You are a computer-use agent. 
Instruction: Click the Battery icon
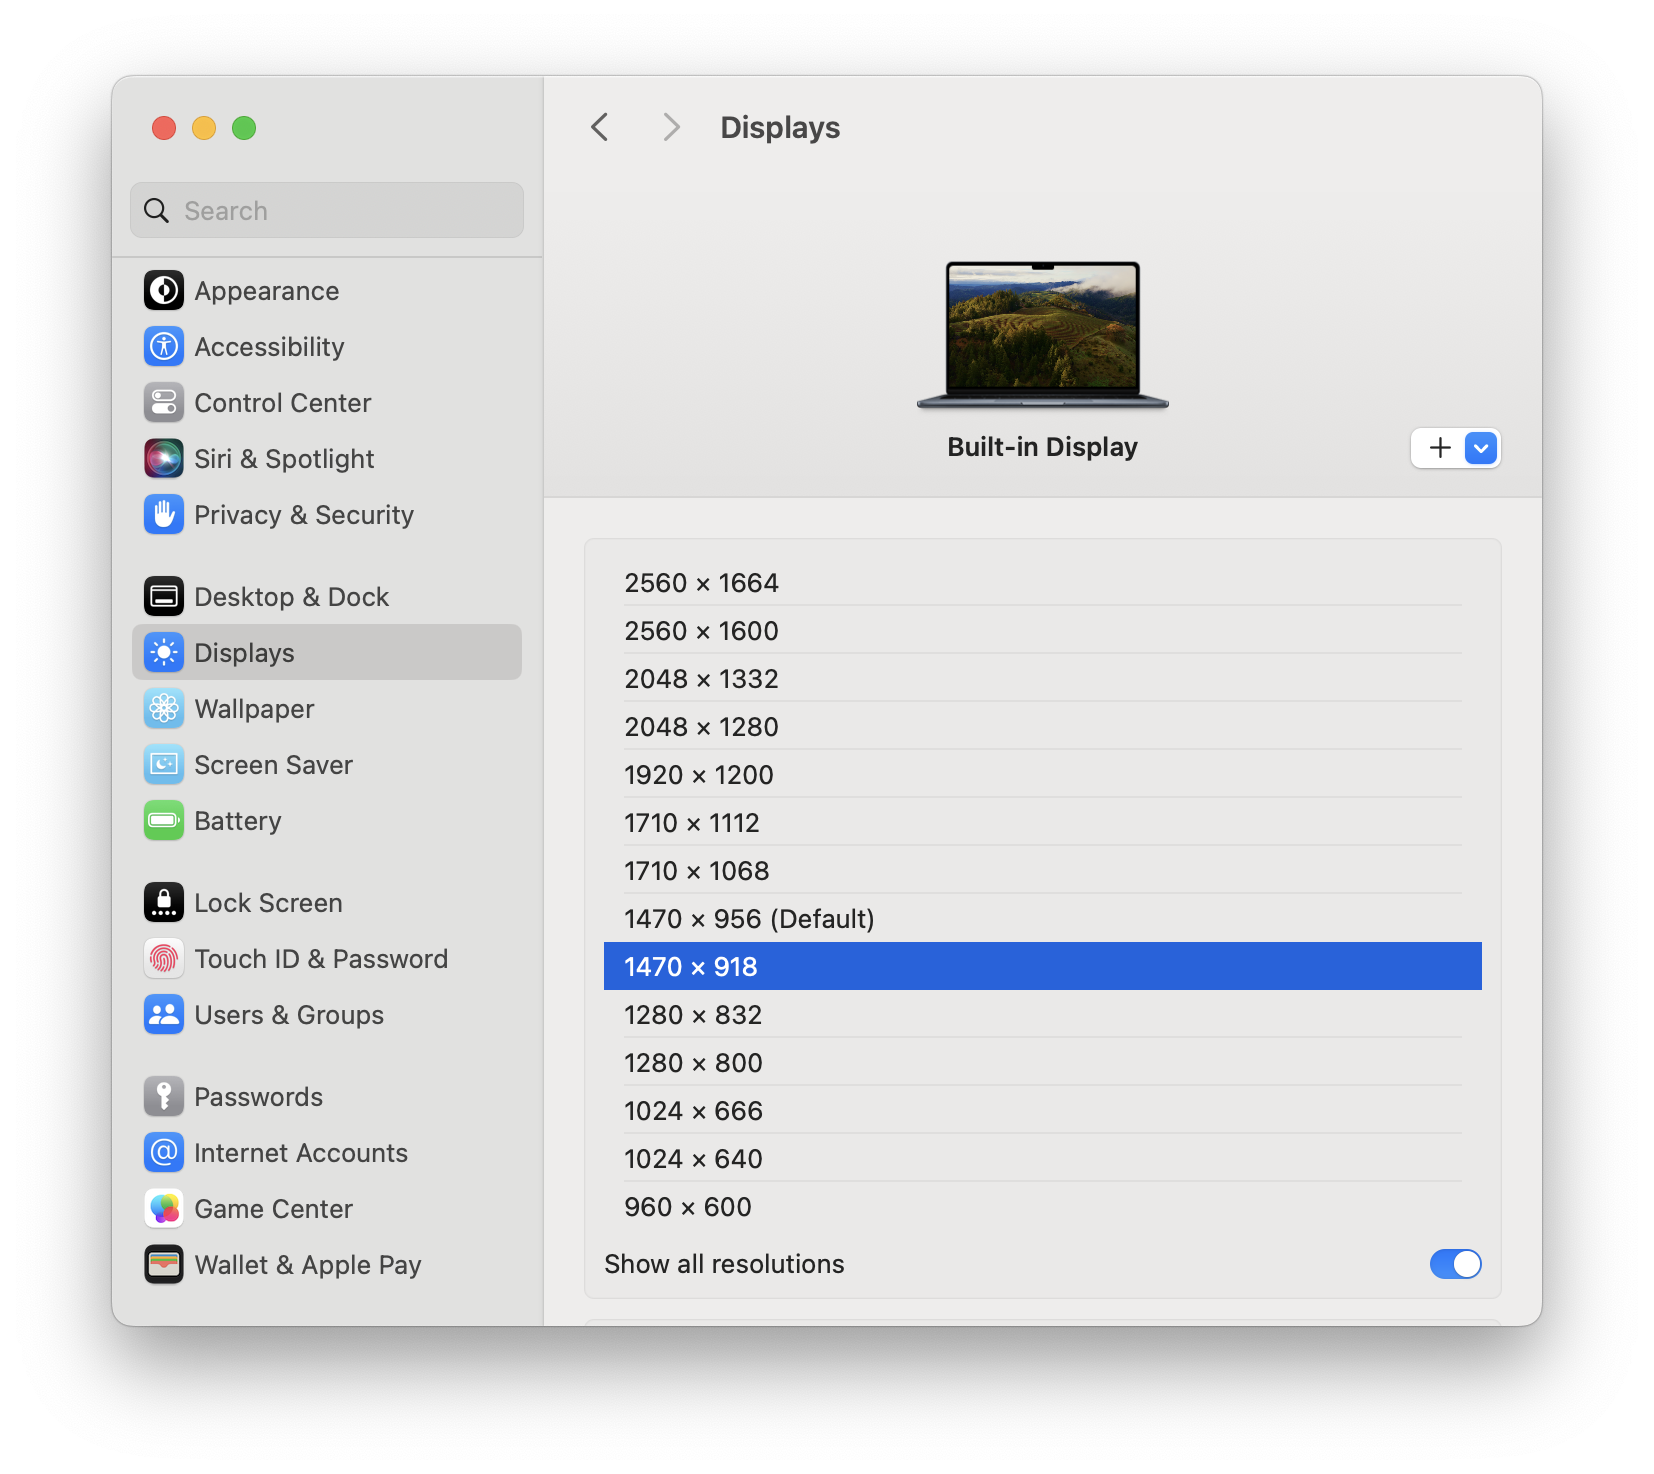(164, 821)
